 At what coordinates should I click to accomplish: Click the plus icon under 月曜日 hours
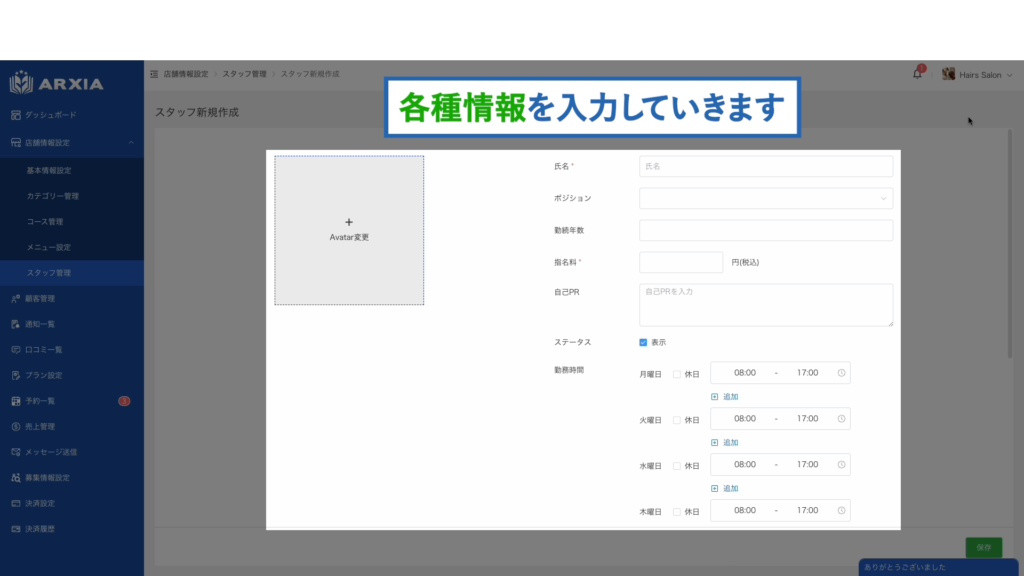[x=714, y=396]
